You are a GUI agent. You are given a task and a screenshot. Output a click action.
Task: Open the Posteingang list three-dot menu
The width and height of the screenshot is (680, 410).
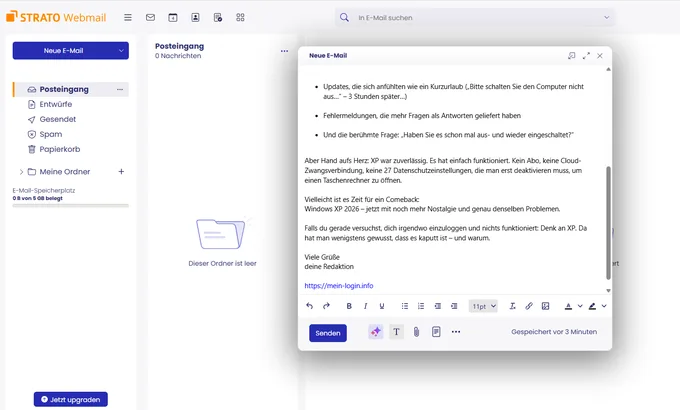(284, 51)
